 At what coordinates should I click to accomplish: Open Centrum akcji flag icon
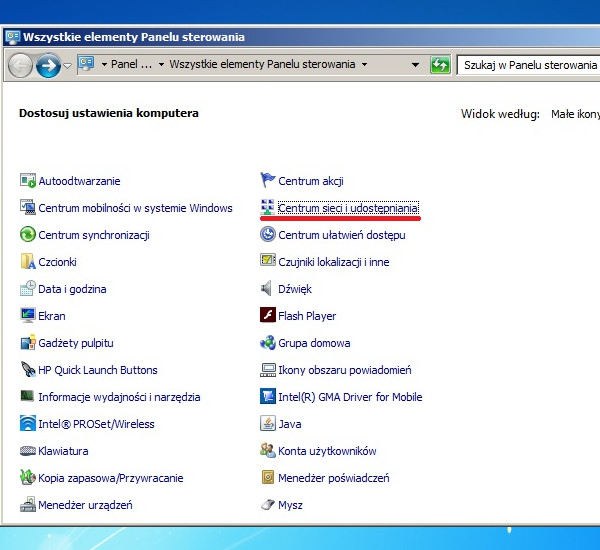click(x=268, y=181)
